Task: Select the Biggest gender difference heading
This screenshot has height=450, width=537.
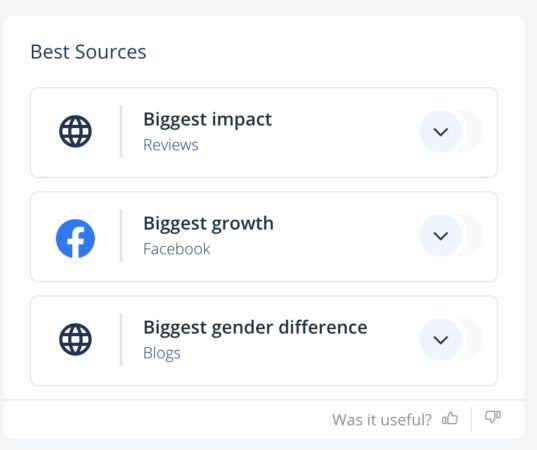Action: tap(255, 328)
